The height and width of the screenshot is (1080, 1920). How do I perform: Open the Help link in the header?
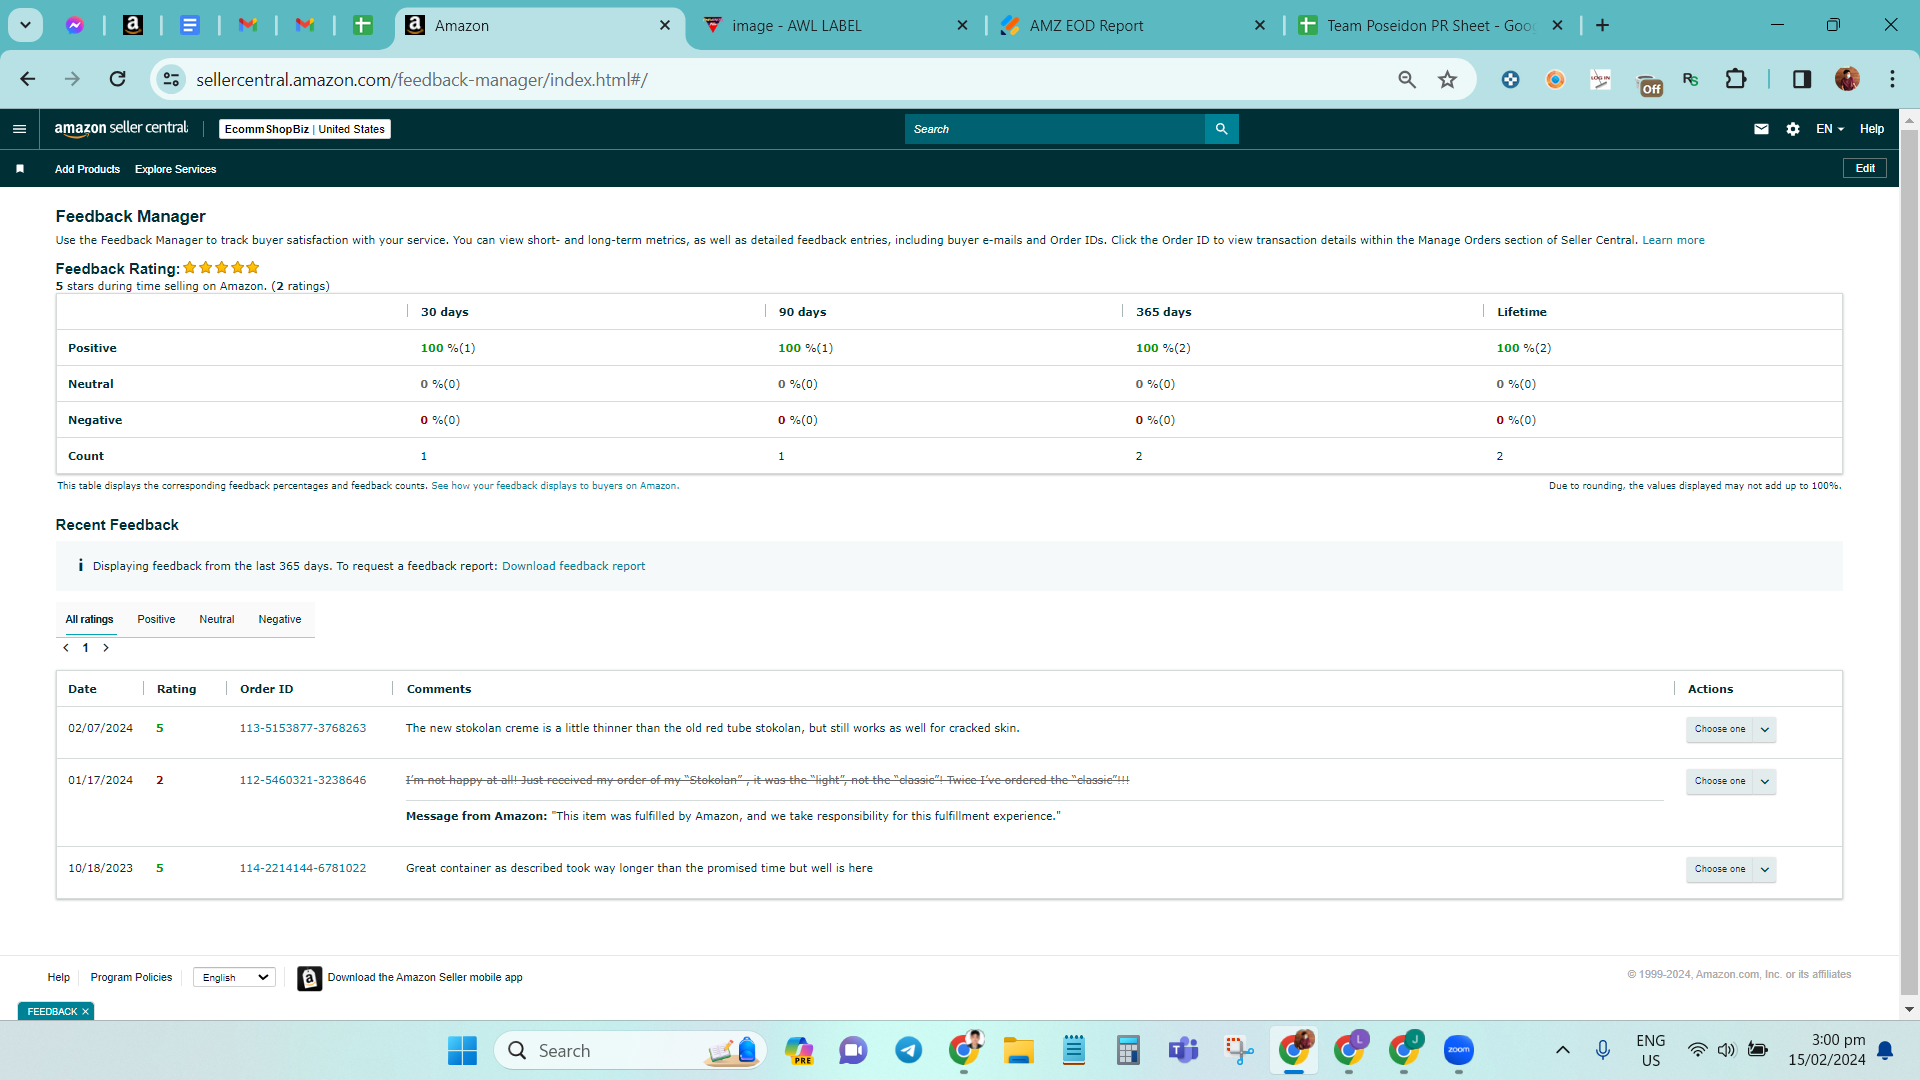pyautogui.click(x=1872, y=129)
